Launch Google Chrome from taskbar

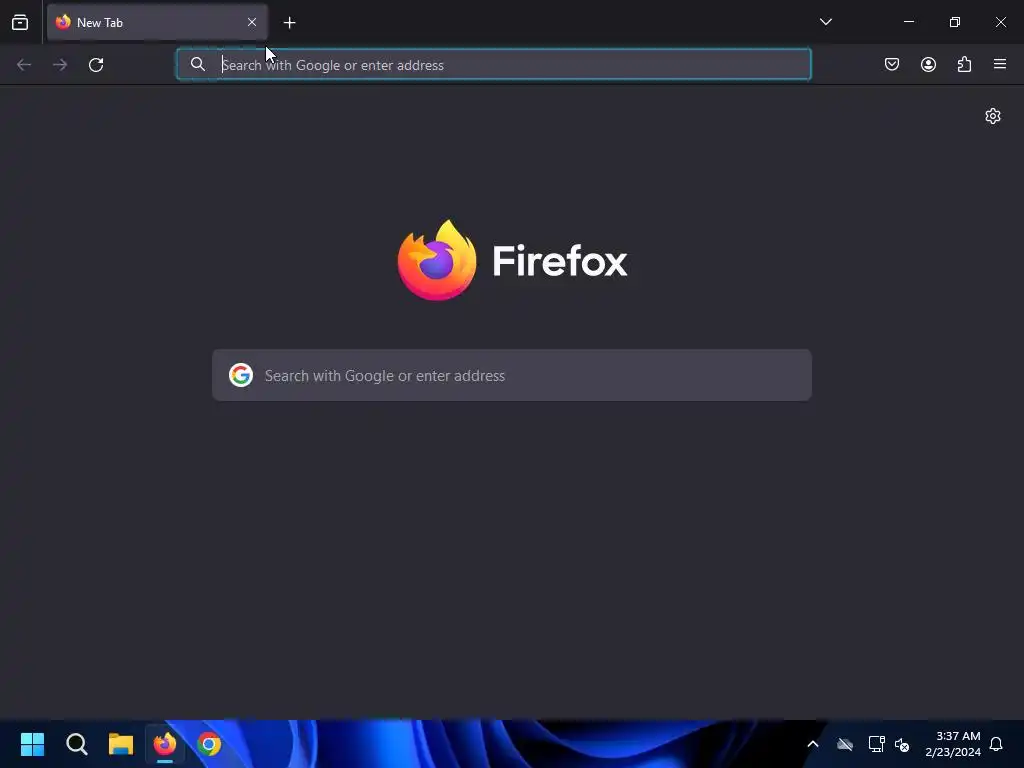click(209, 744)
